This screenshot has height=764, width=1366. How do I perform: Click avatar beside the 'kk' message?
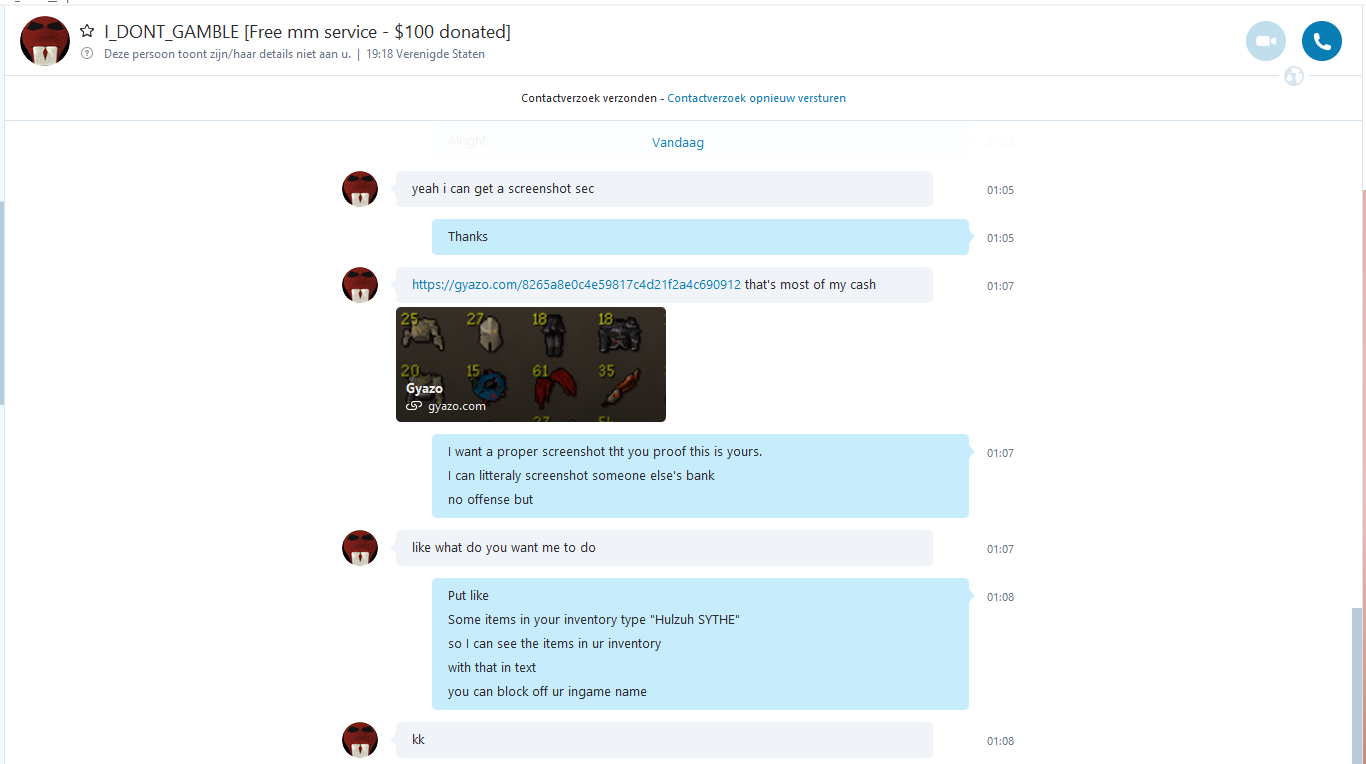point(360,740)
